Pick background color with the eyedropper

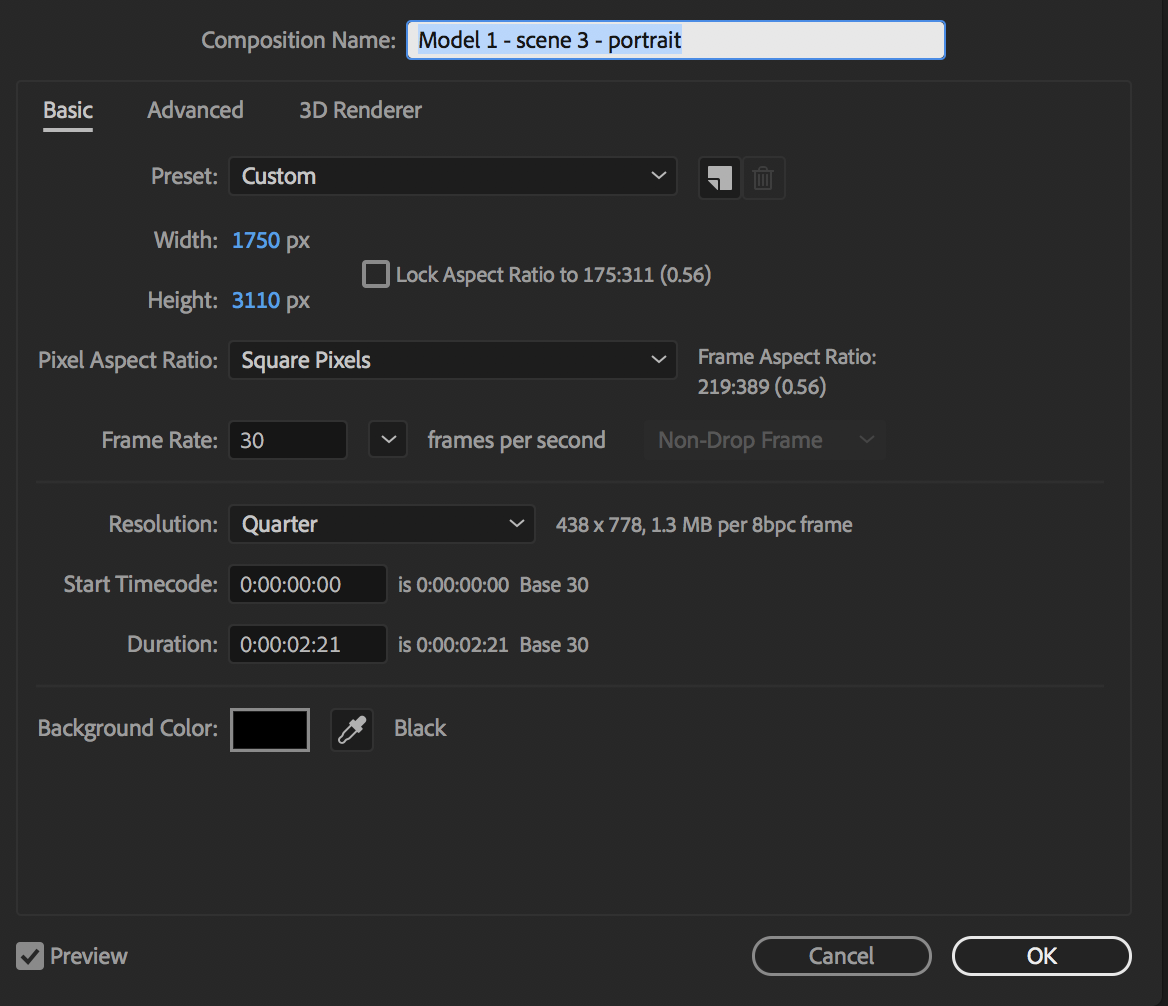(351, 730)
